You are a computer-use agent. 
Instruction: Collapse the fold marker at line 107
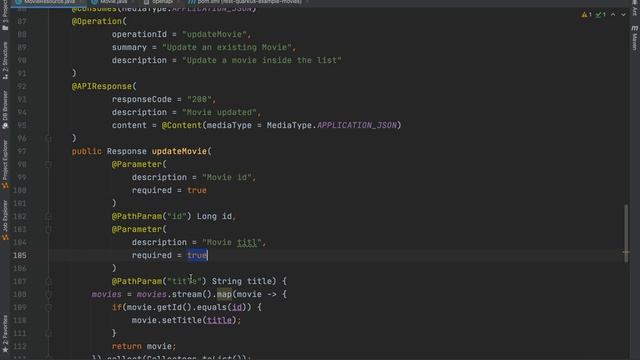click(x=48, y=281)
